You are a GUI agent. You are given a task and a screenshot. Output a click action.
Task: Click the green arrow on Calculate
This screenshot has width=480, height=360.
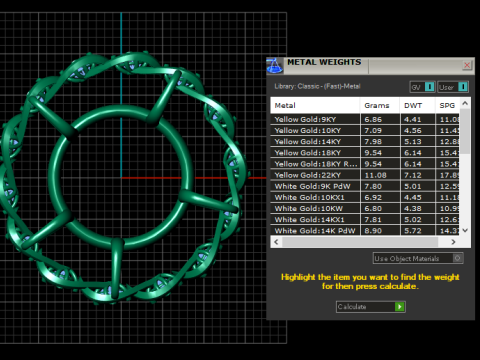pos(400,307)
